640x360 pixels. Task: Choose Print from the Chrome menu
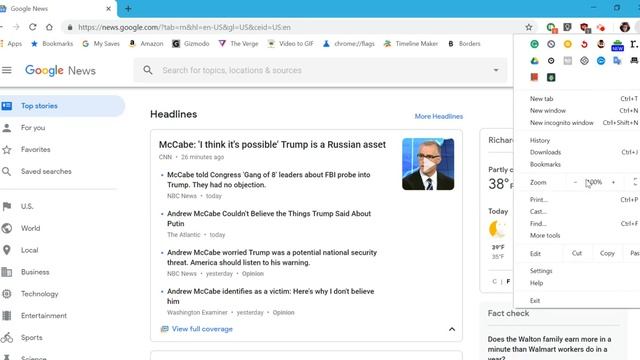pyautogui.click(x=538, y=200)
